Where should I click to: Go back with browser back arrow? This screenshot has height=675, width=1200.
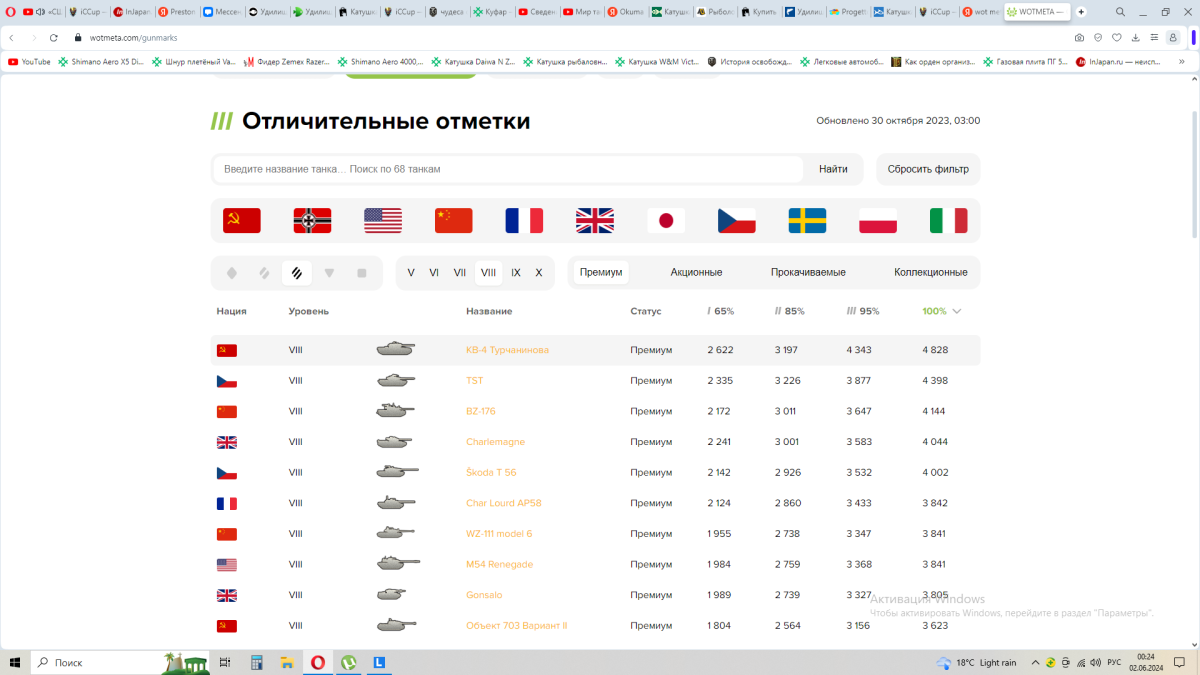(11, 37)
